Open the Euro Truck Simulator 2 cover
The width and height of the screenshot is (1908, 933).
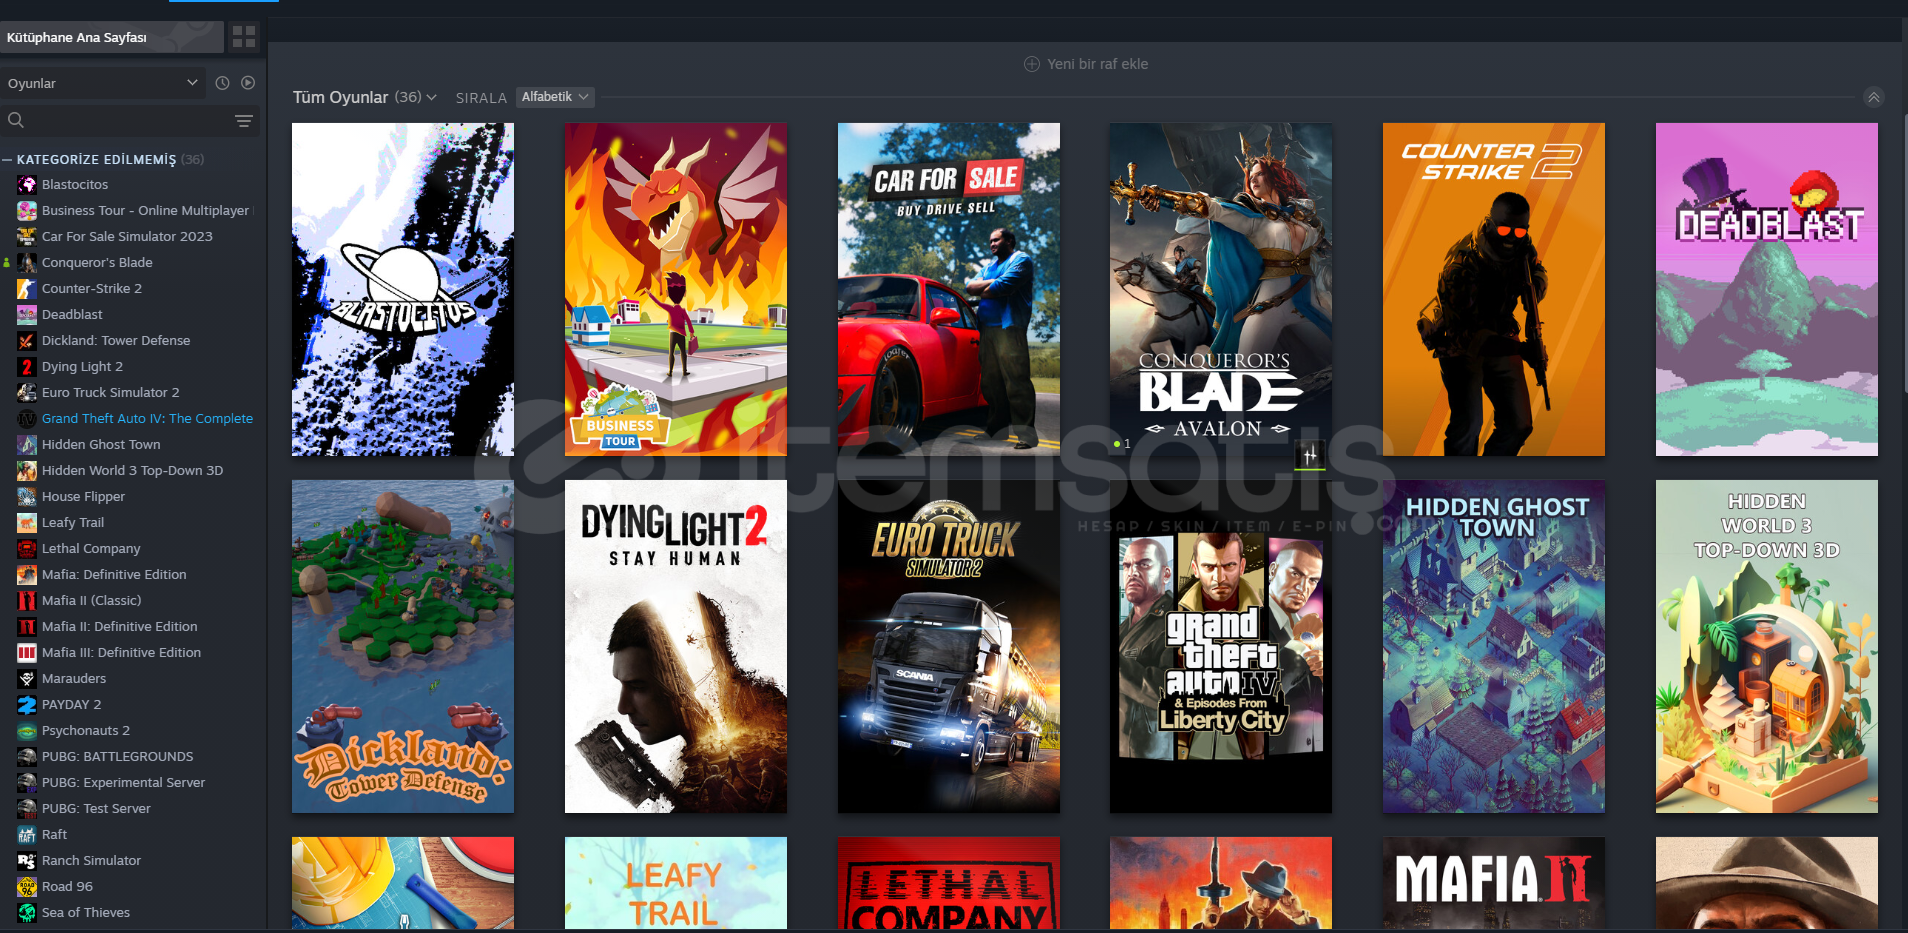(949, 646)
